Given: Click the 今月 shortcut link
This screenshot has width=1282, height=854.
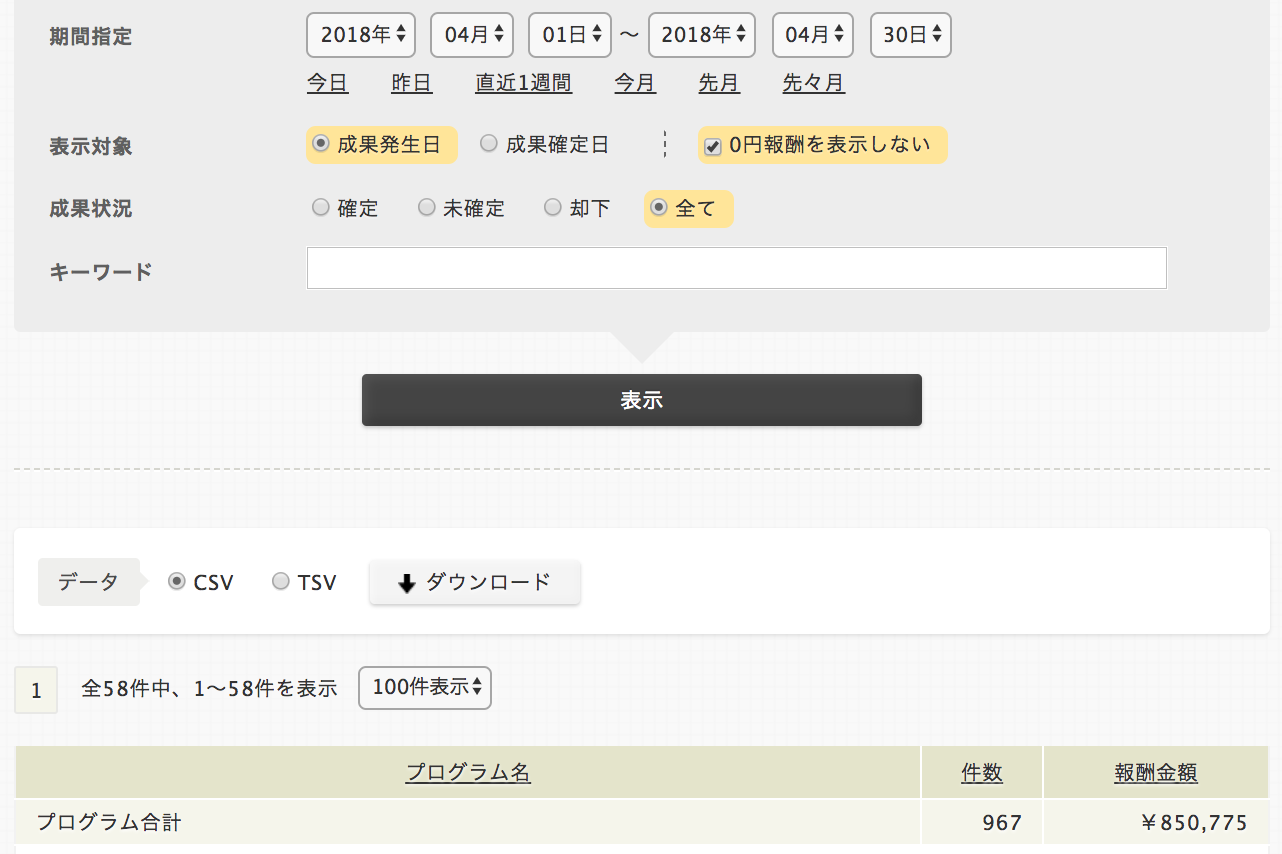Looking at the screenshot, I should pyautogui.click(x=635, y=83).
